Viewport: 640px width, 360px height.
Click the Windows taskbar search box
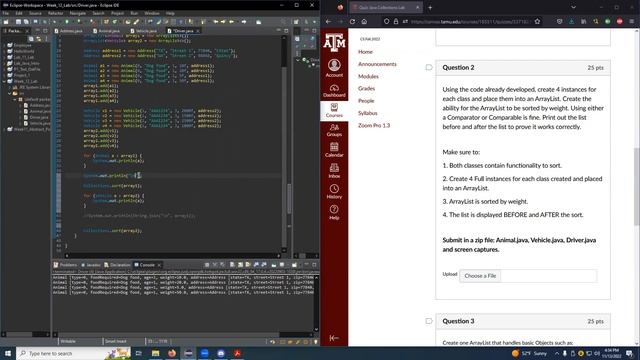pyautogui.click(x=73, y=353)
